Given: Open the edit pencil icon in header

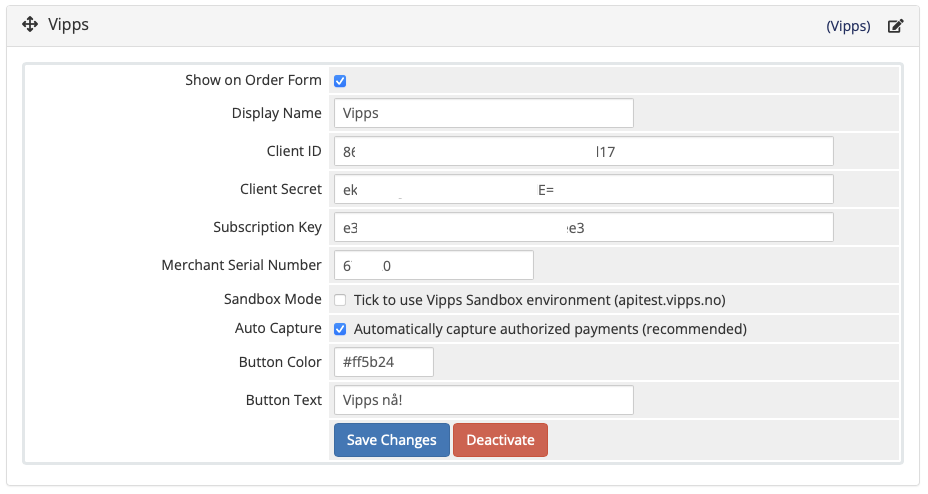Looking at the screenshot, I should click(895, 26).
